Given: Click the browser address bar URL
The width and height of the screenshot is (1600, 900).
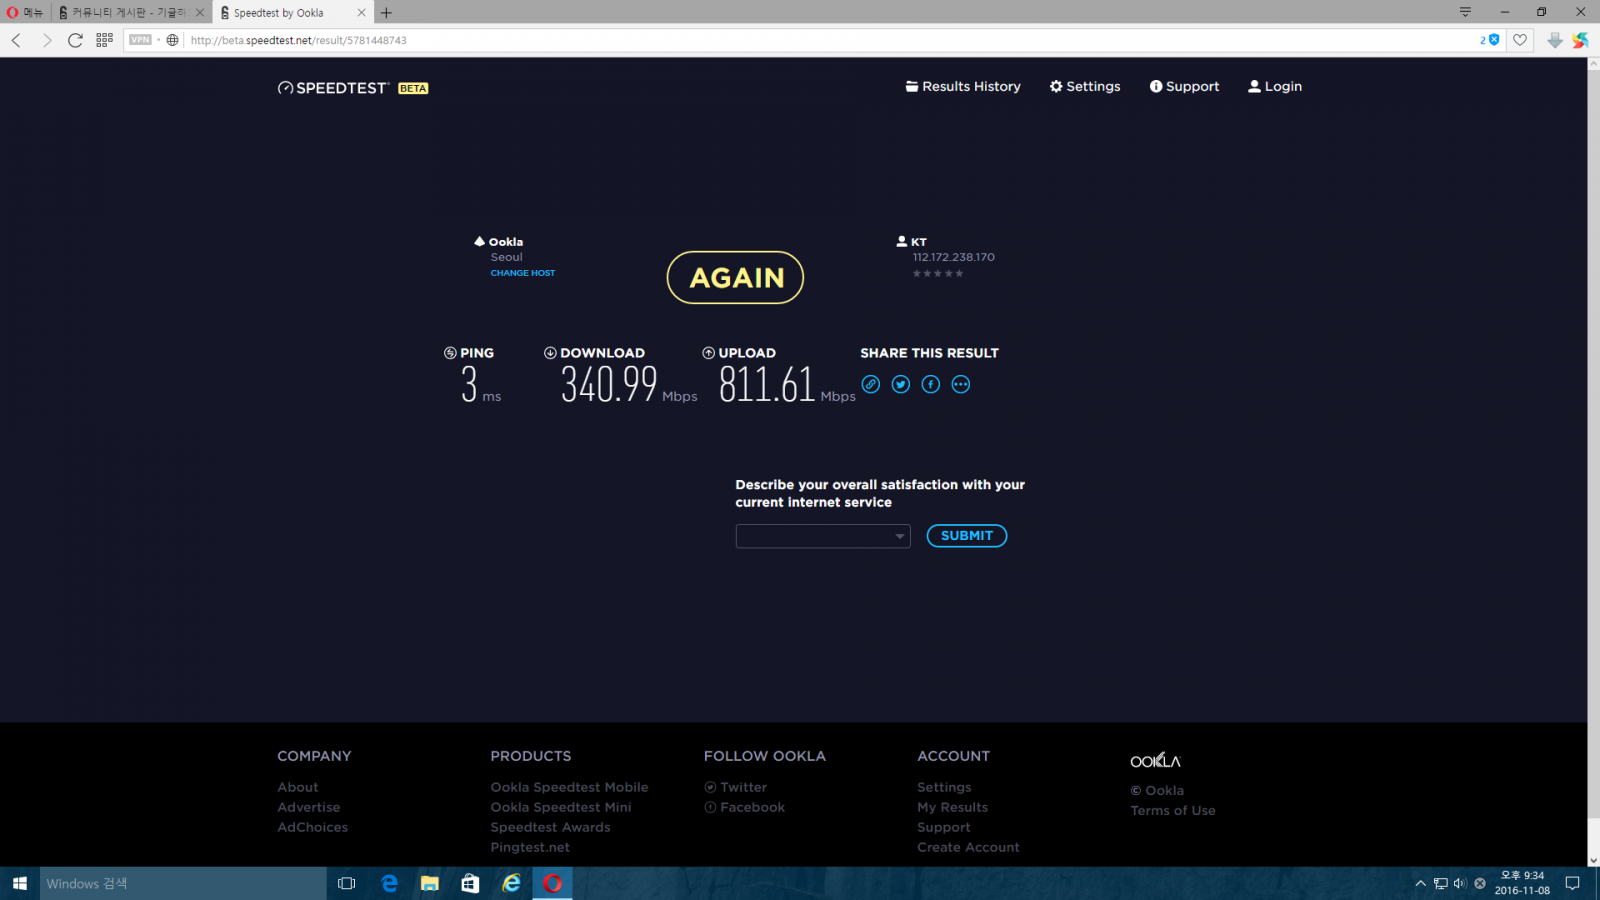Looking at the screenshot, I should tap(299, 40).
